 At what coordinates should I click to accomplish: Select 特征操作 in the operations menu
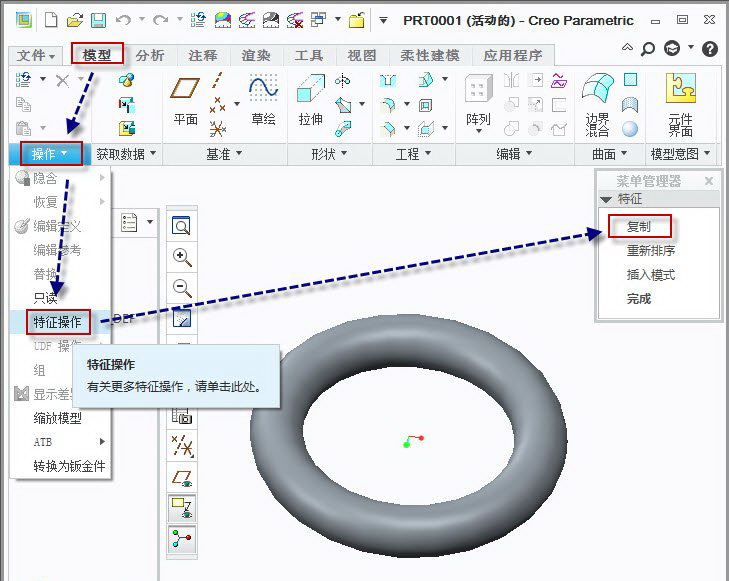click(58, 322)
